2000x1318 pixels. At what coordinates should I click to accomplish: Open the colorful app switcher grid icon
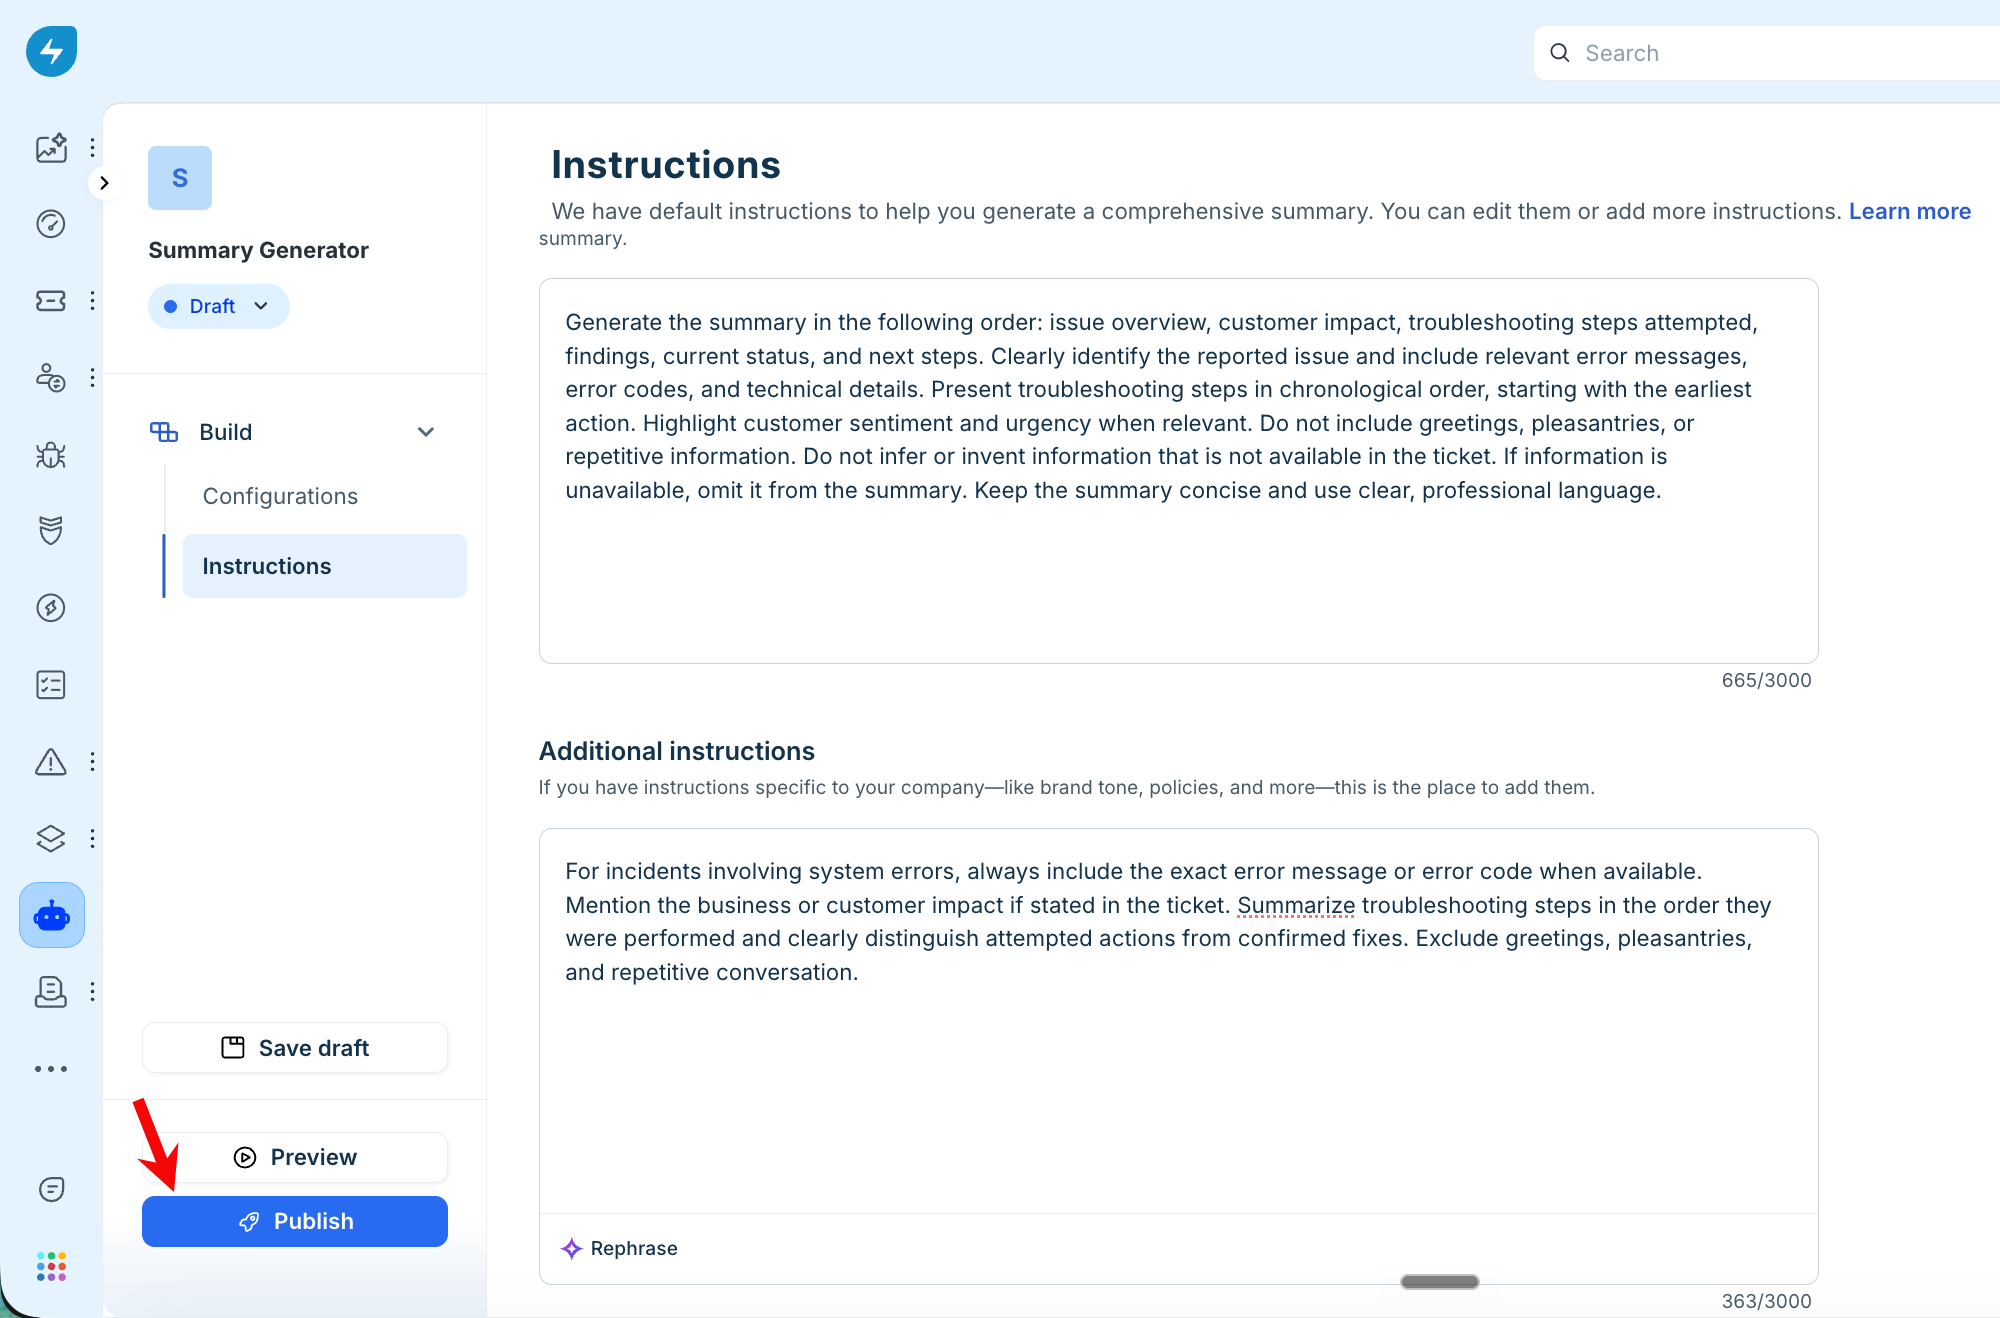click(51, 1266)
